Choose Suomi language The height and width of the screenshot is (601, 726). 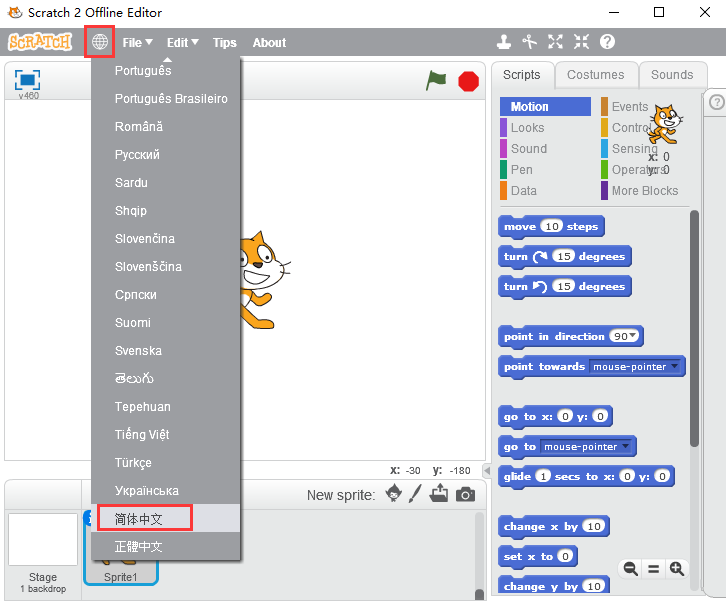165,323
